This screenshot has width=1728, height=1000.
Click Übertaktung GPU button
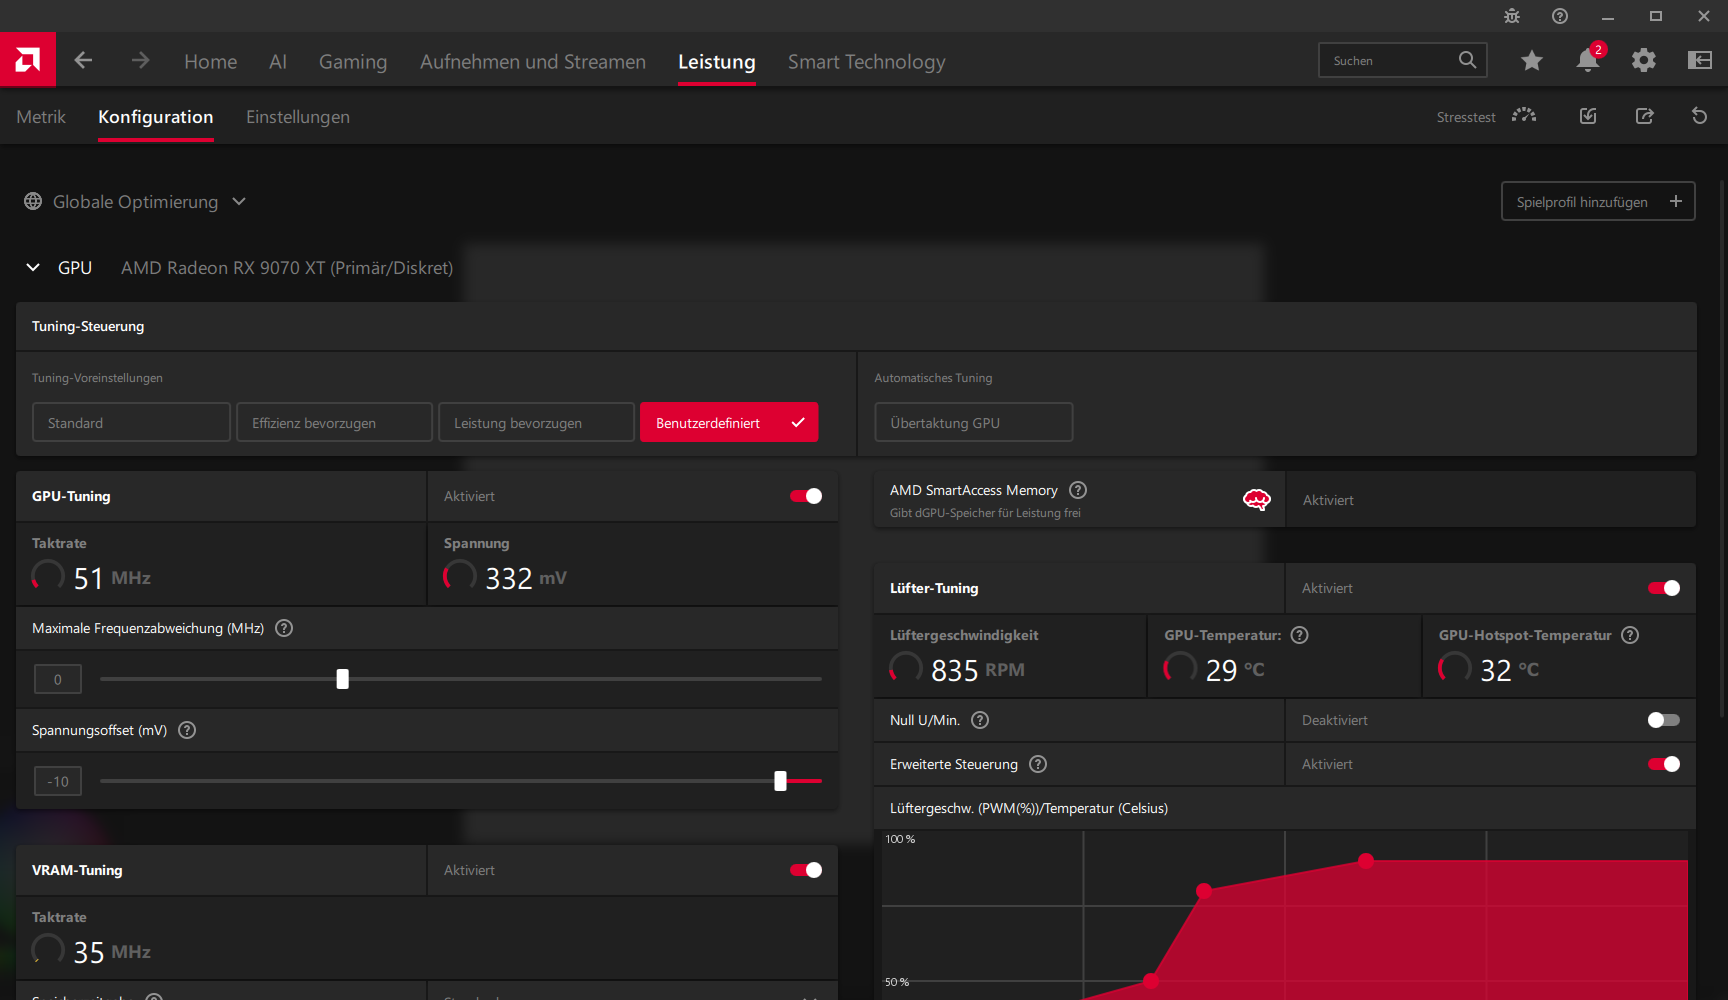974,422
